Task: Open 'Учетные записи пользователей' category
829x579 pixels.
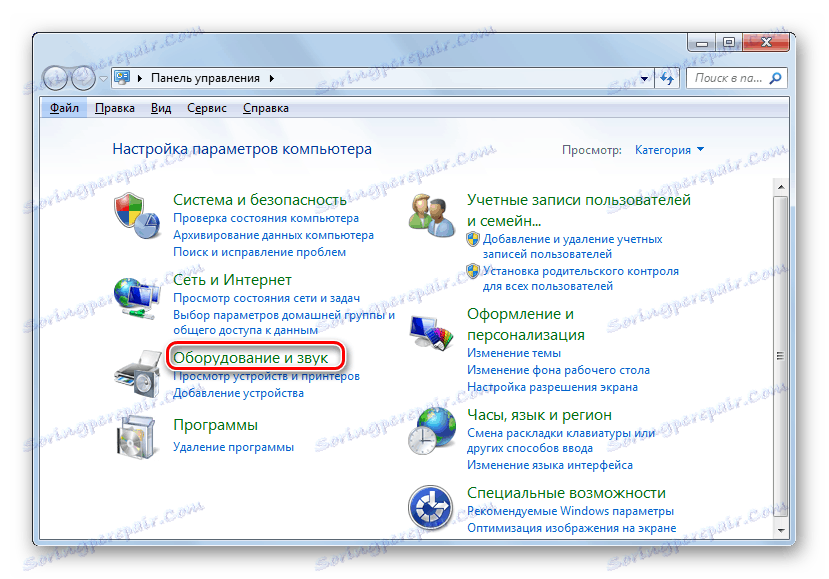Action: click(579, 210)
